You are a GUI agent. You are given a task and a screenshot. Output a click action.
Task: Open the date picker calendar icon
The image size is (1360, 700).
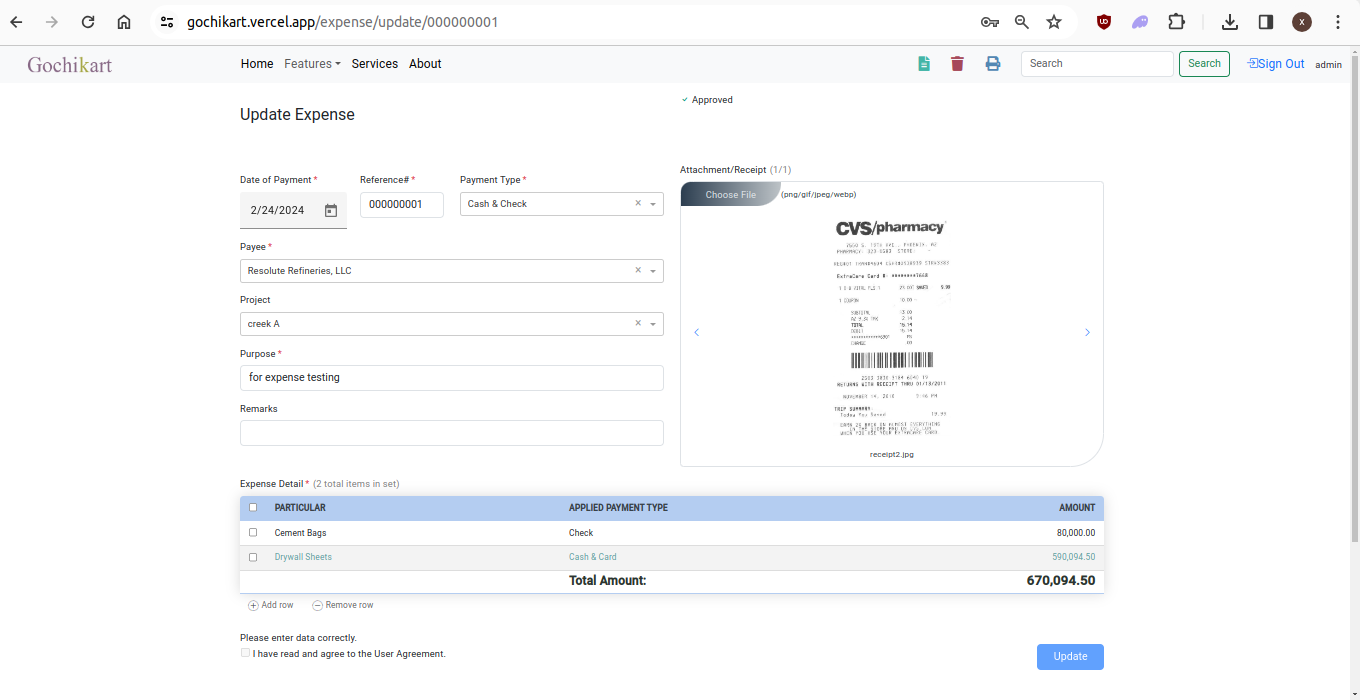[331, 211]
